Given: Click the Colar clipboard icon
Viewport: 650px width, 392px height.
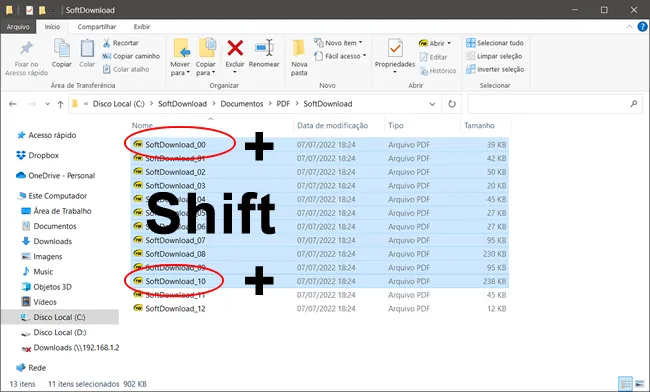Looking at the screenshot, I should pyautogui.click(x=87, y=49).
